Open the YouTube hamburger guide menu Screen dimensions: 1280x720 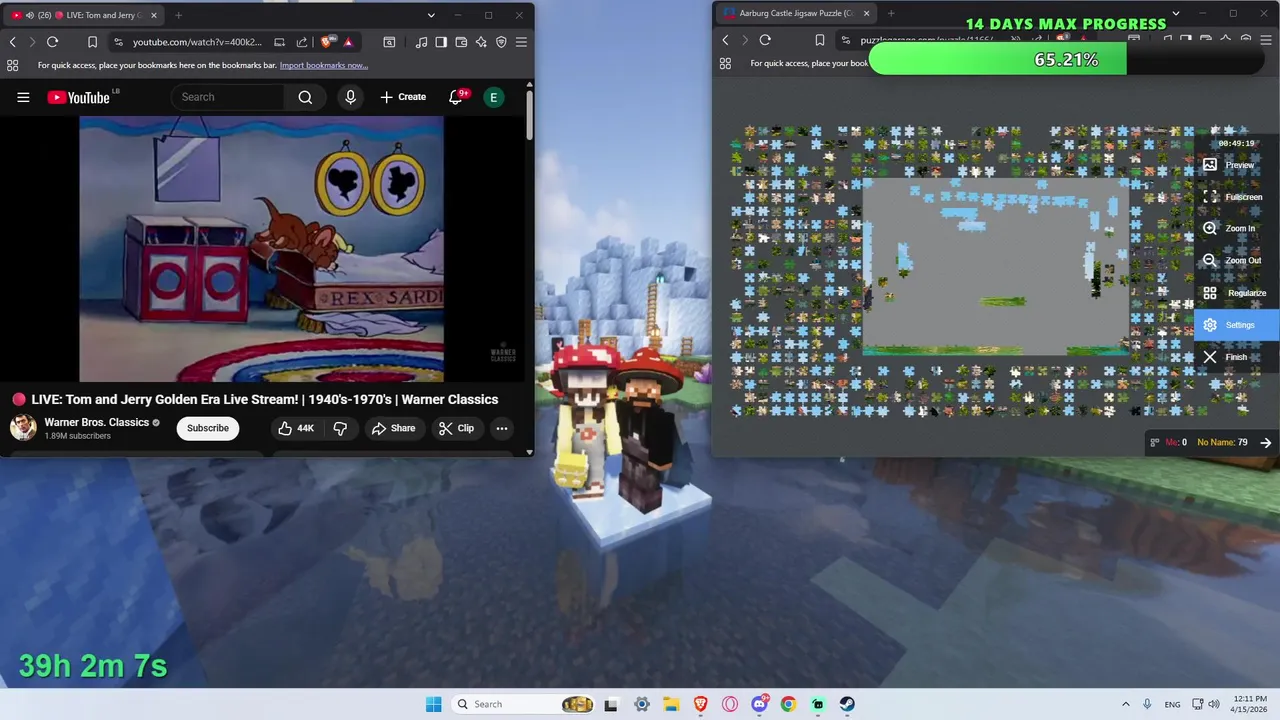click(23, 97)
